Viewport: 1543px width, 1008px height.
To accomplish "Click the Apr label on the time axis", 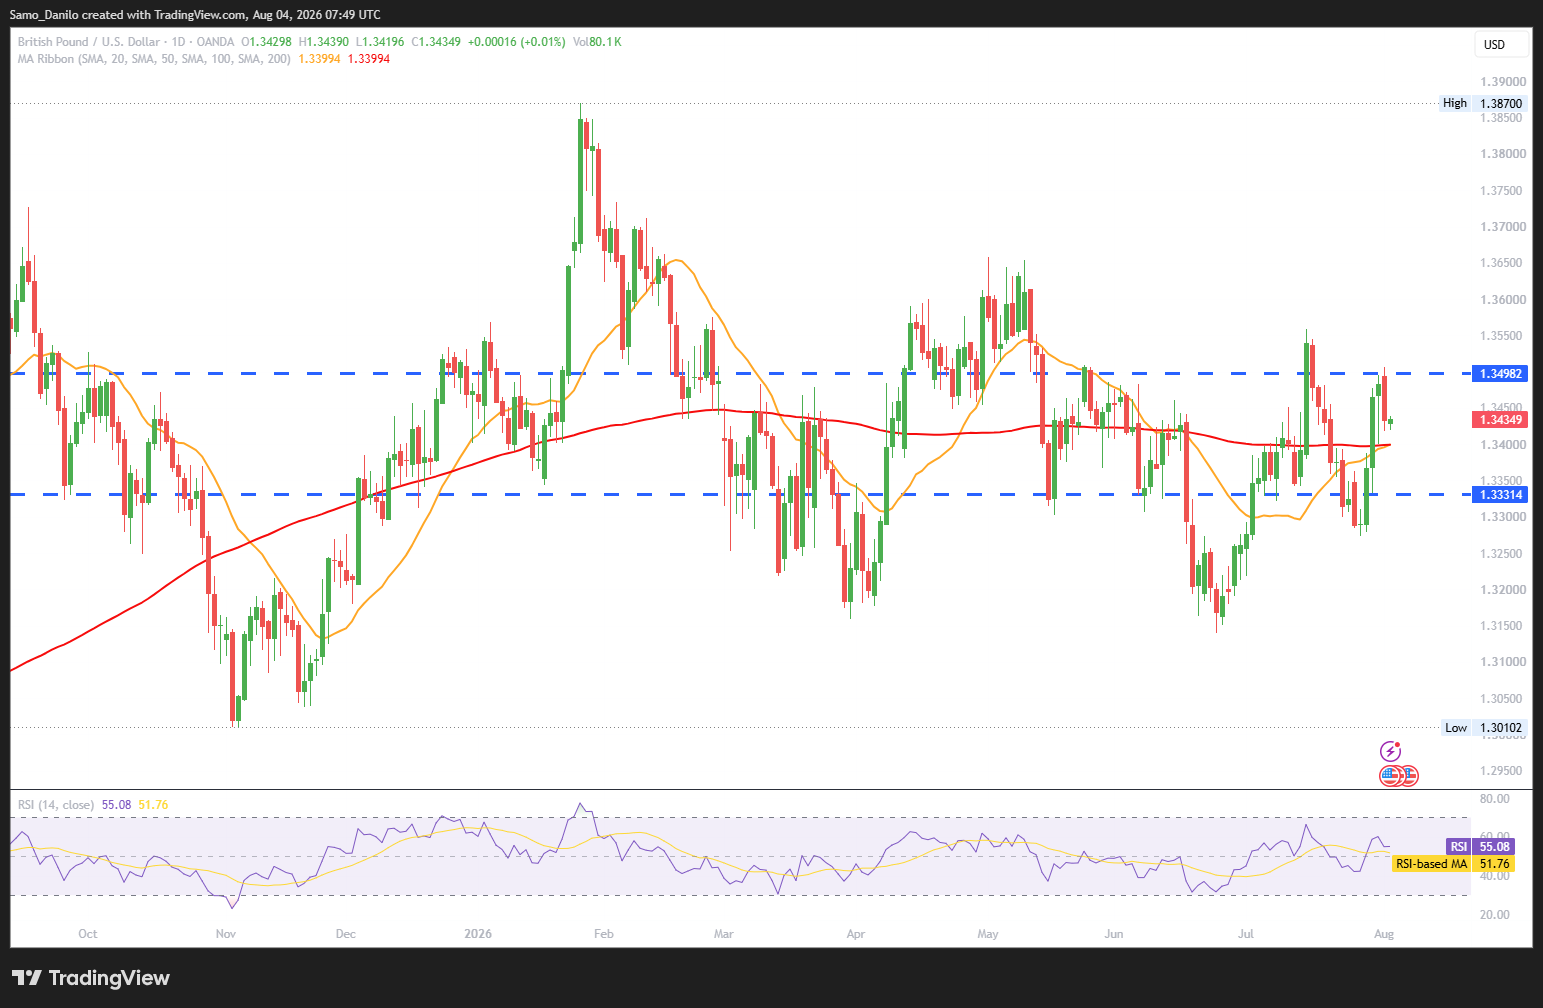I will pyautogui.click(x=856, y=934).
